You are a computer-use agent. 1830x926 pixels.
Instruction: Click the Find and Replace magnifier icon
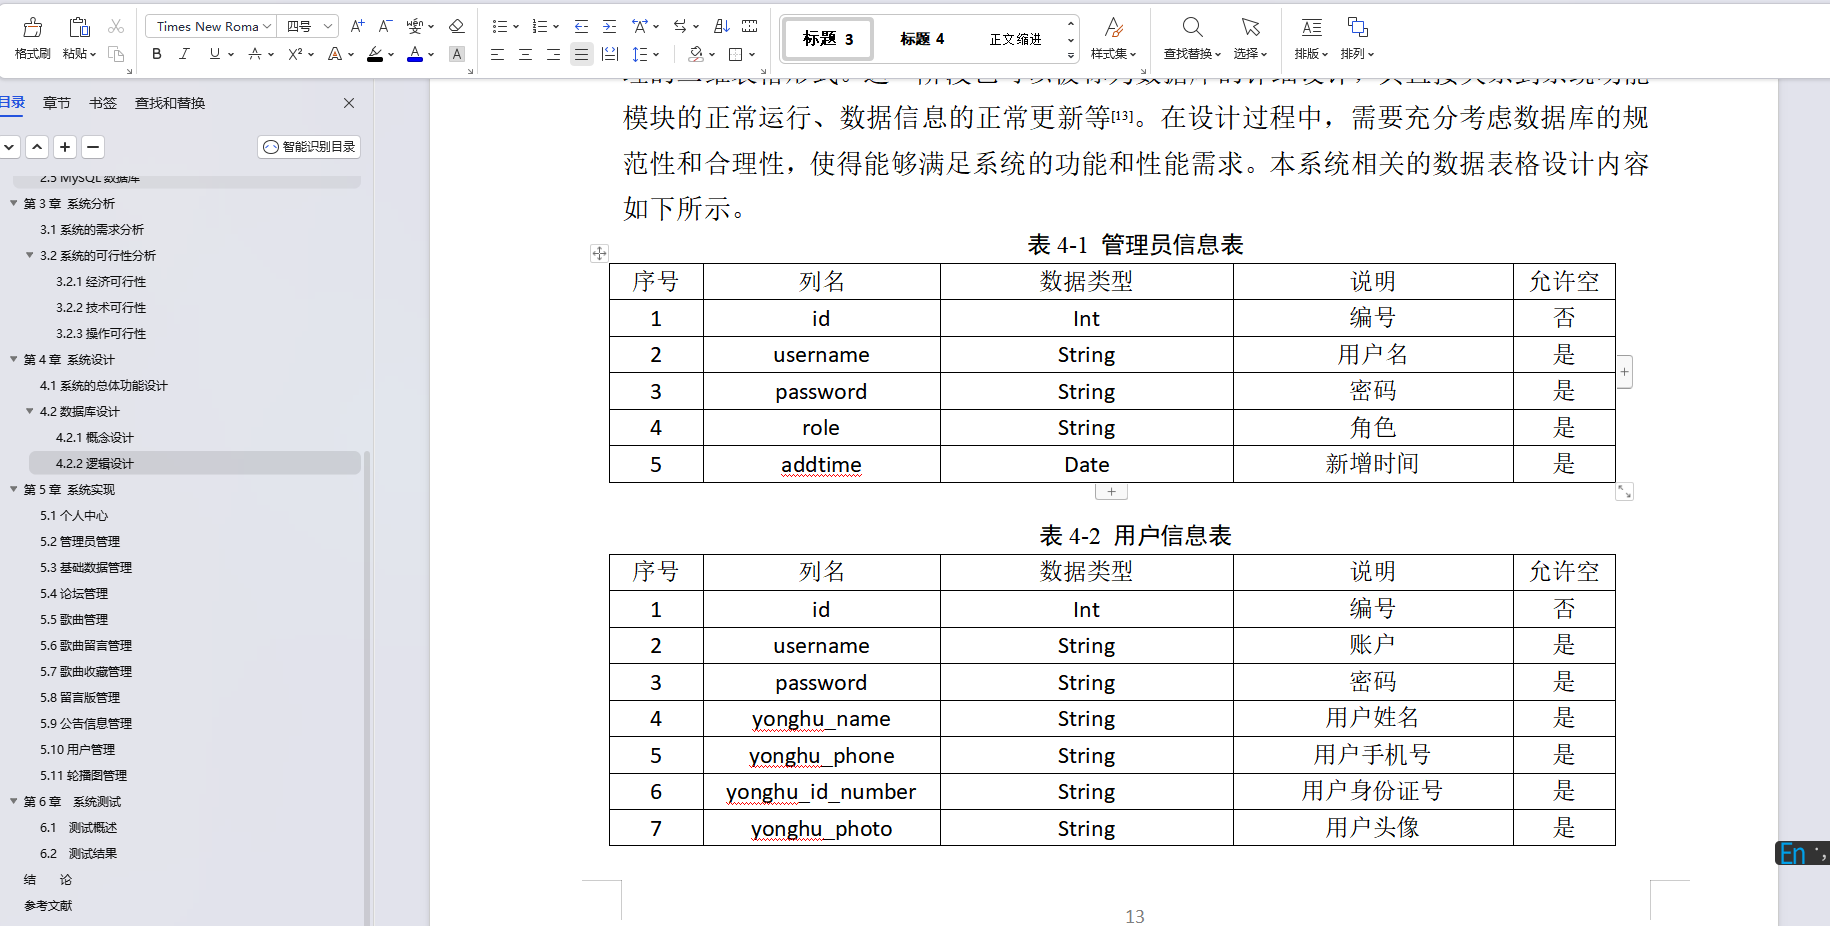click(1192, 27)
